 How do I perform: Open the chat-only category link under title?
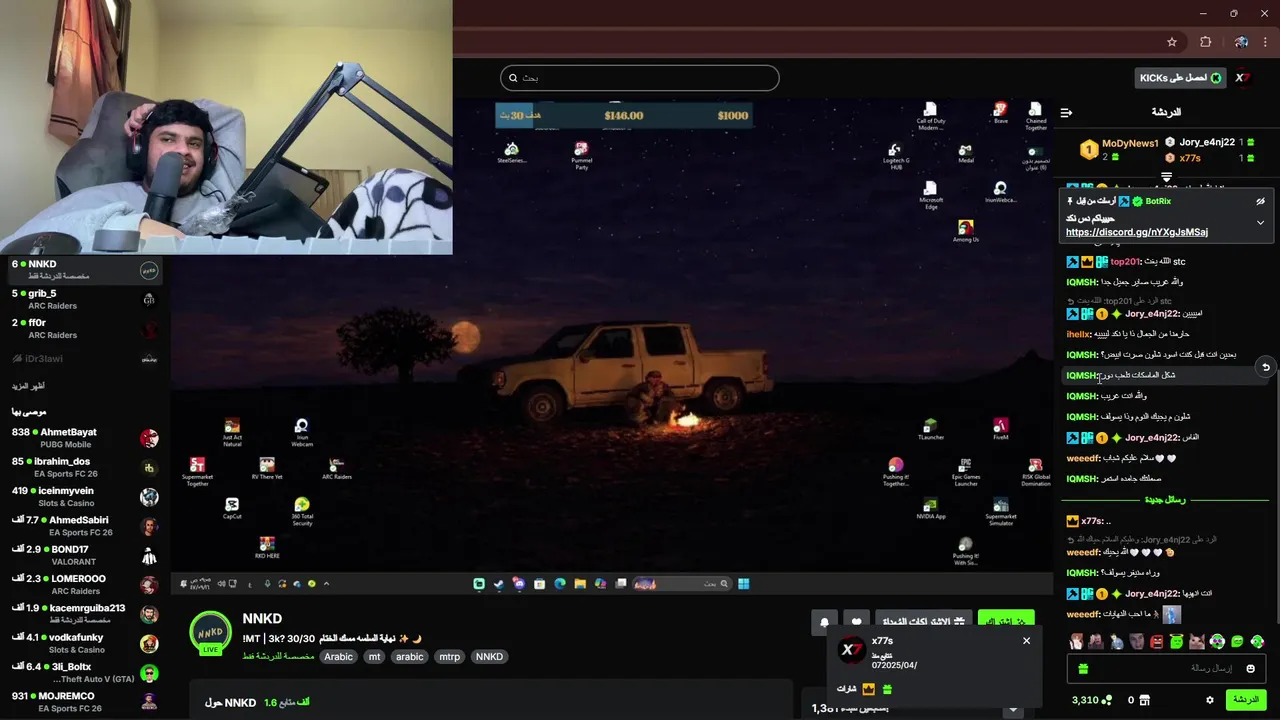pyautogui.click(x=278, y=657)
